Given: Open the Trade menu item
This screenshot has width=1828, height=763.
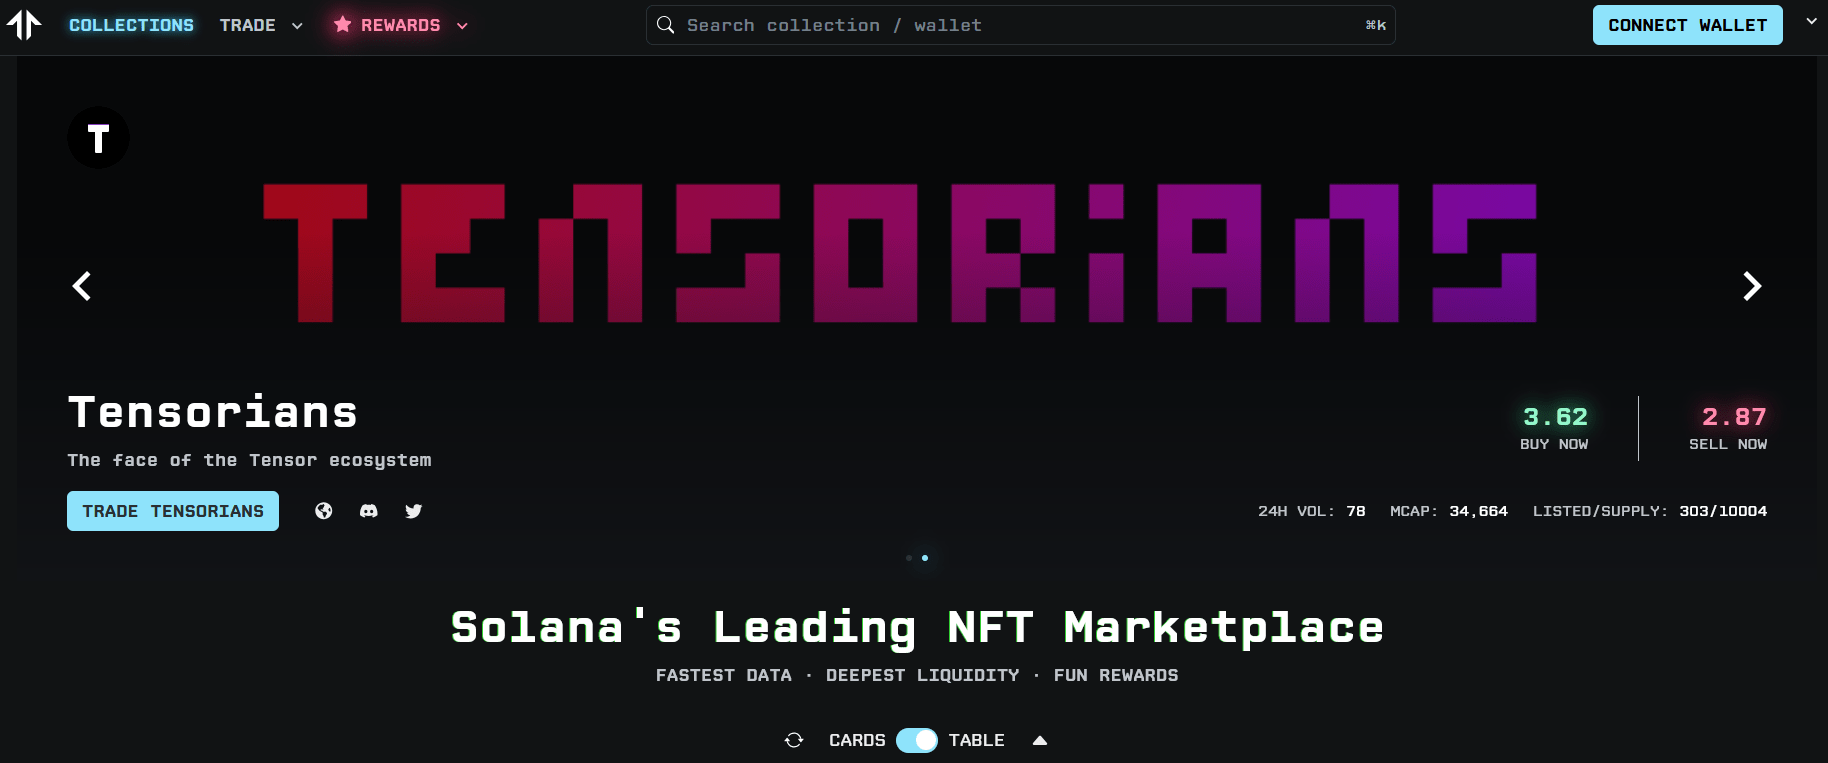Looking at the screenshot, I should point(248,25).
